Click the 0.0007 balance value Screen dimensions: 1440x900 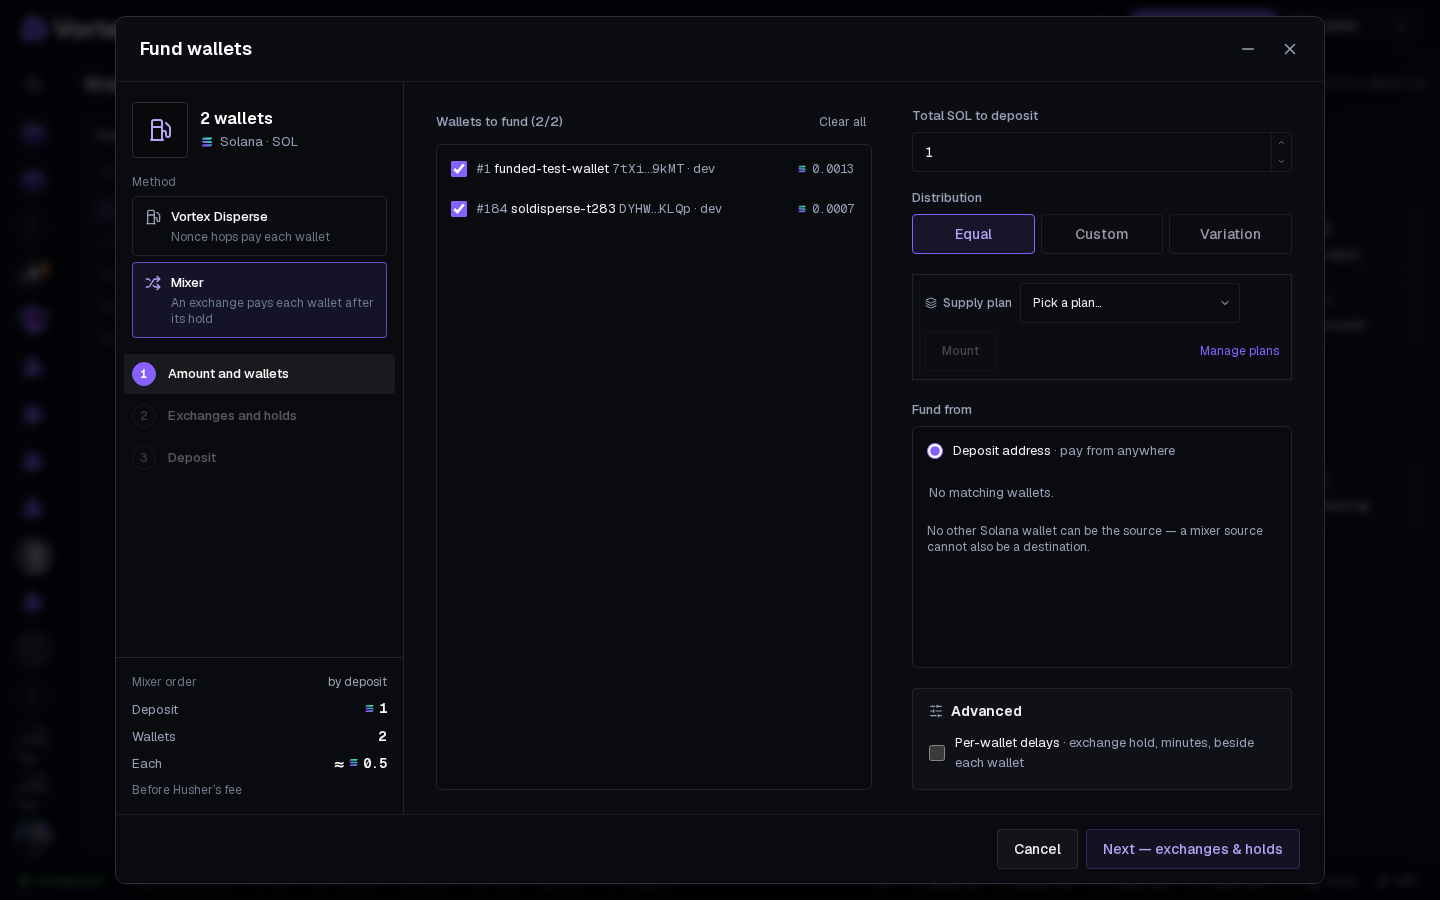[x=833, y=209]
